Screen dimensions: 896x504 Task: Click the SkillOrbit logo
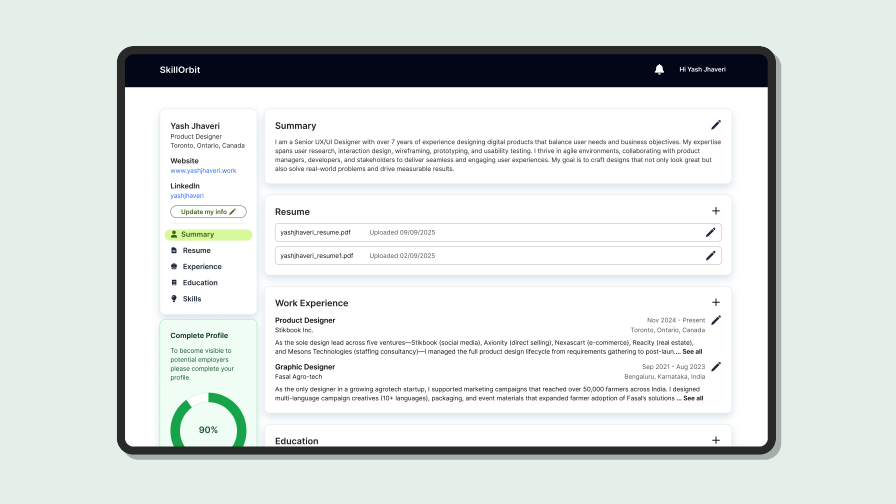(x=179, y=70)
